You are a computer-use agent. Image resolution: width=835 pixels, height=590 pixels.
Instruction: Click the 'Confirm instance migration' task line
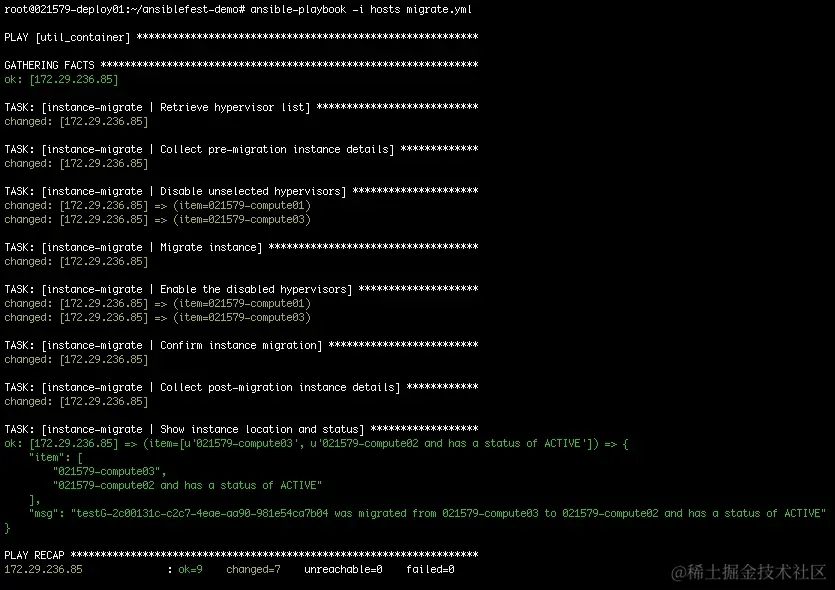click(241, 346)
